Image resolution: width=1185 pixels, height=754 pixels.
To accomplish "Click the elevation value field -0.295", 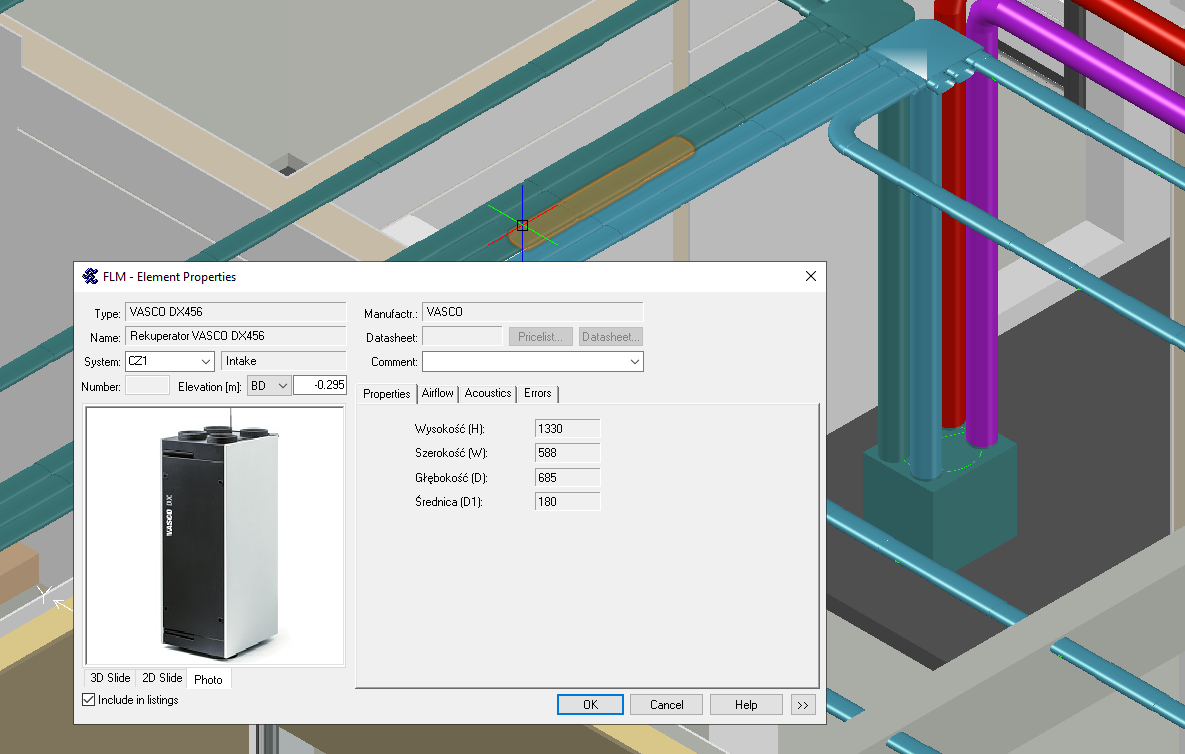I will [319, 386].
